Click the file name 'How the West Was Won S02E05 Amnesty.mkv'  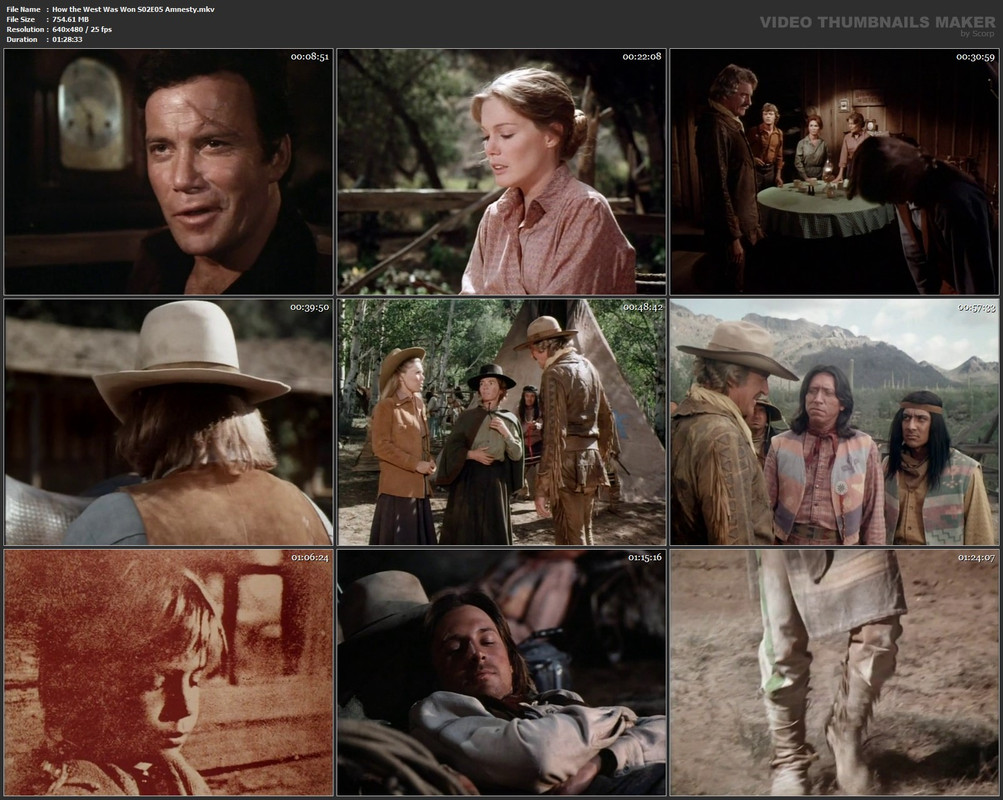[x=133, y=10]
